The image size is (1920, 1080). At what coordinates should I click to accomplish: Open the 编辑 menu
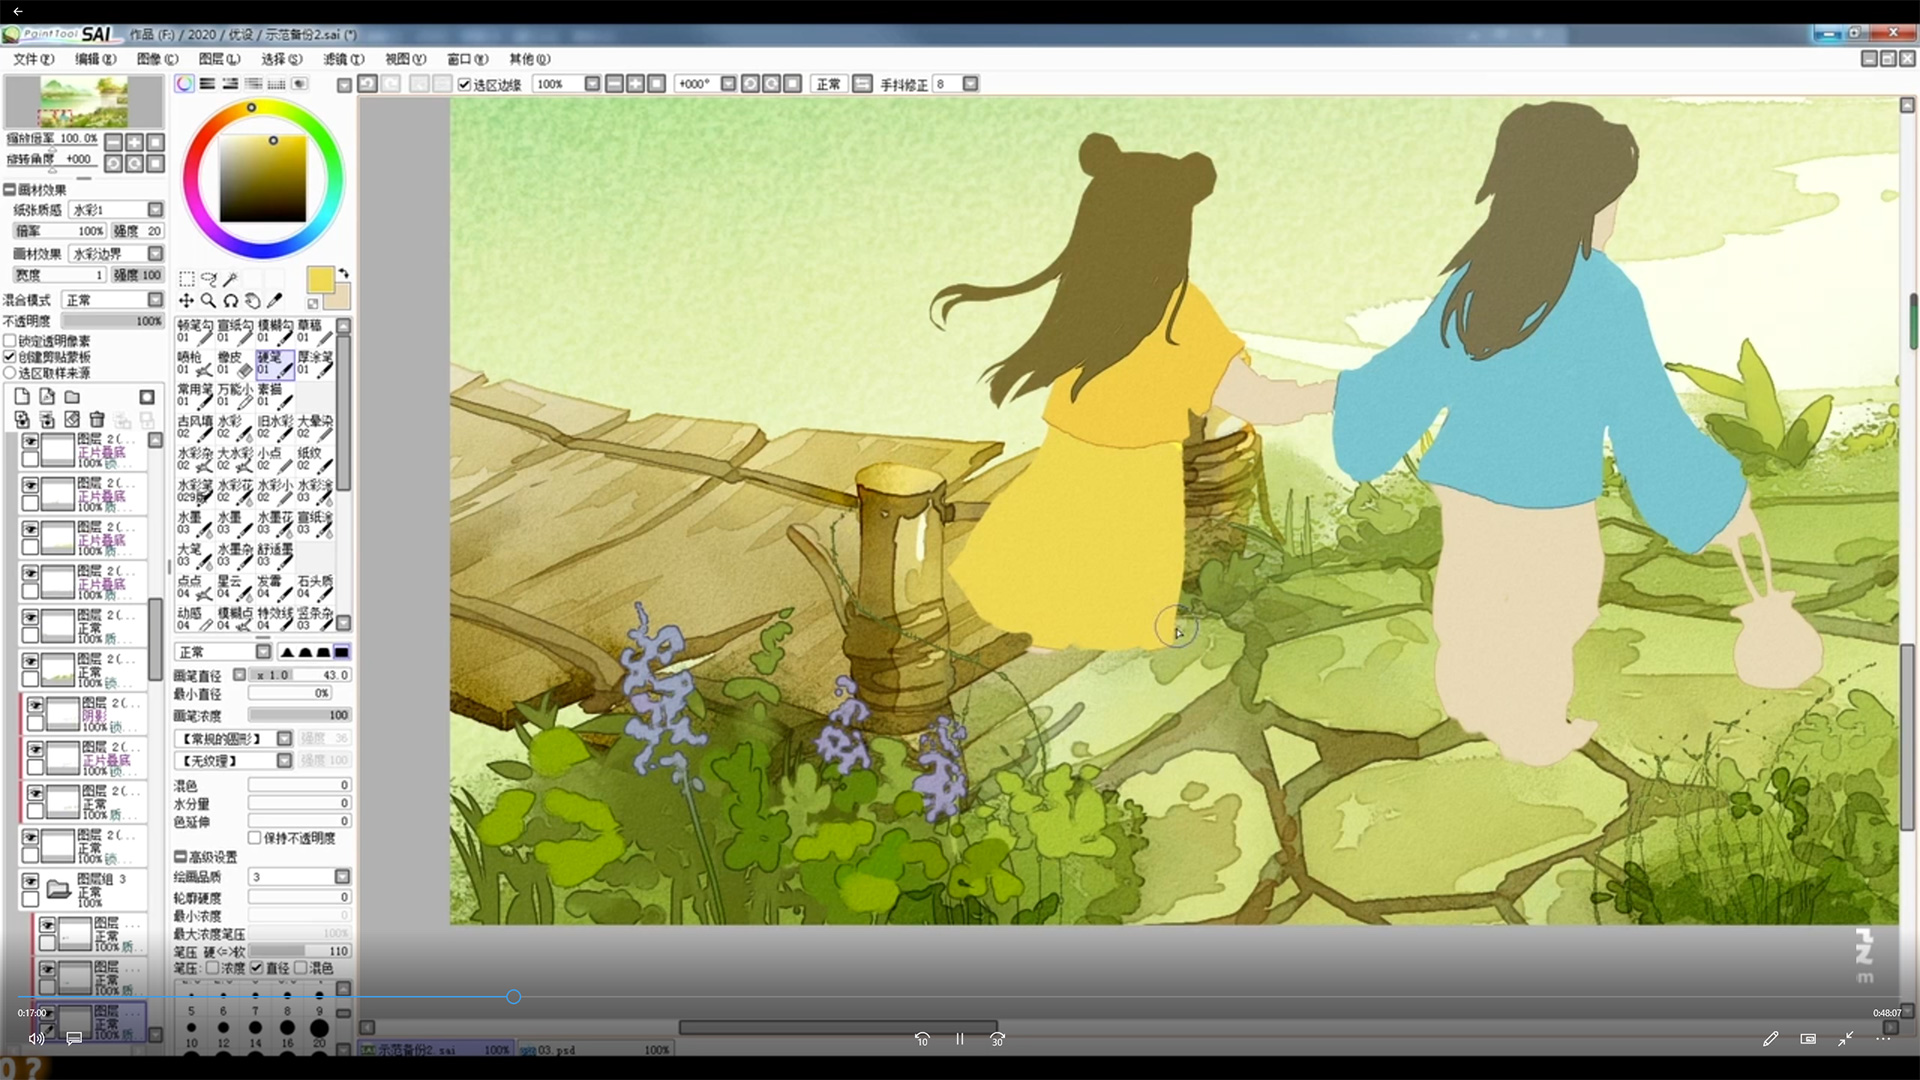[96, 59]
